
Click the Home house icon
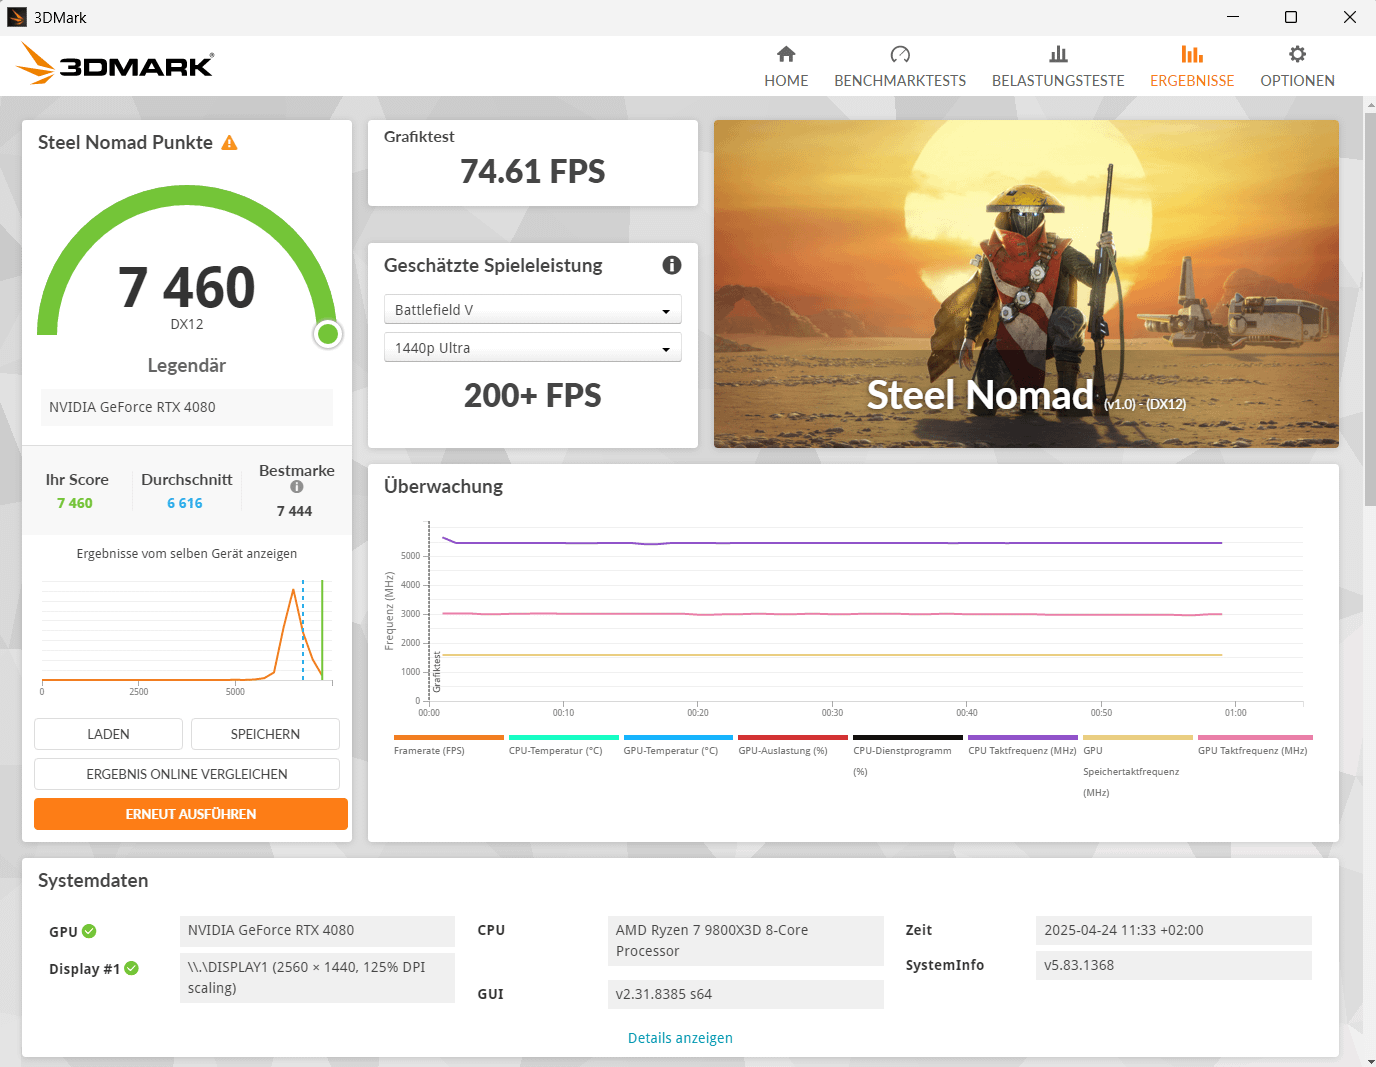coord(786,54)
